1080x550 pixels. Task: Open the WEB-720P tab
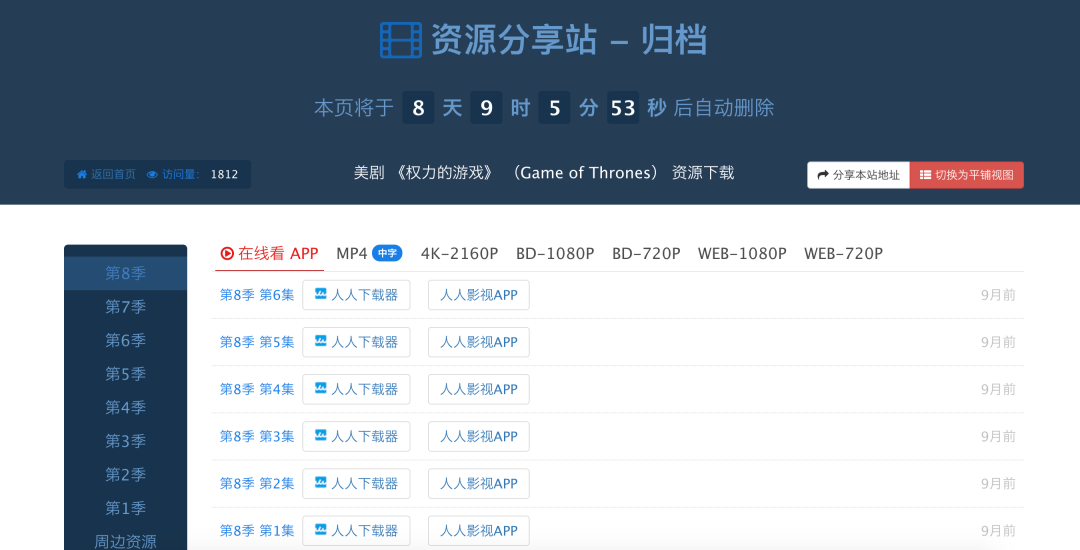tap(843, 253)
